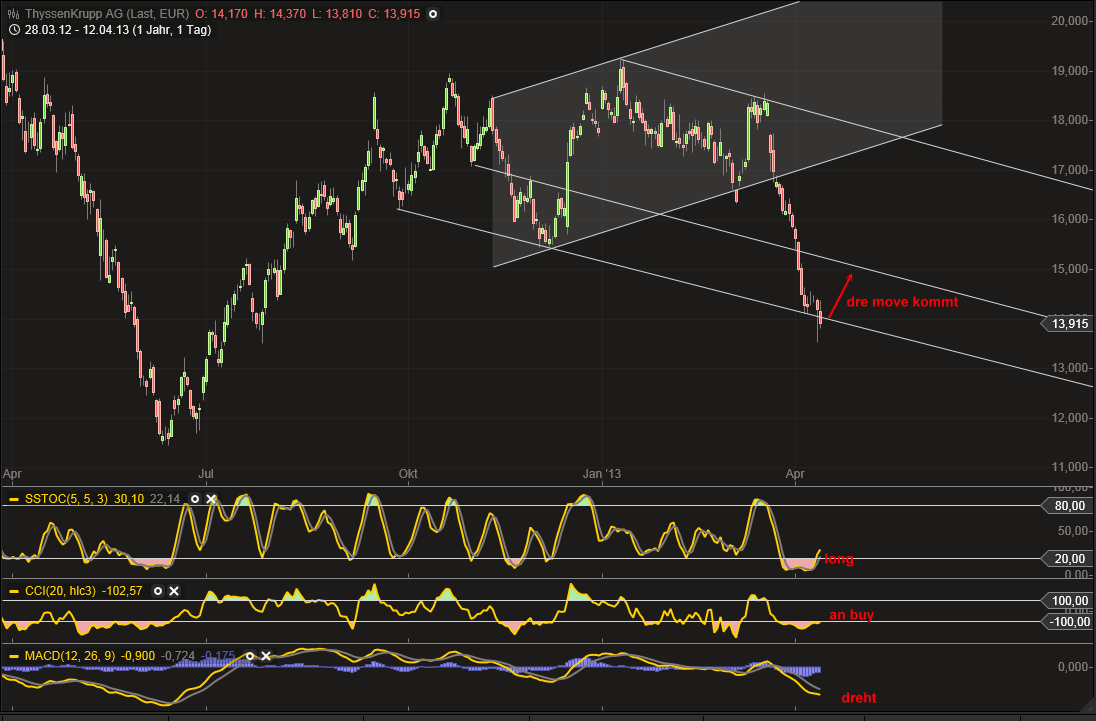1096x721 pixels.
Task: Remove the SSTOC indicator with its X
Action: tap(211, 499)
